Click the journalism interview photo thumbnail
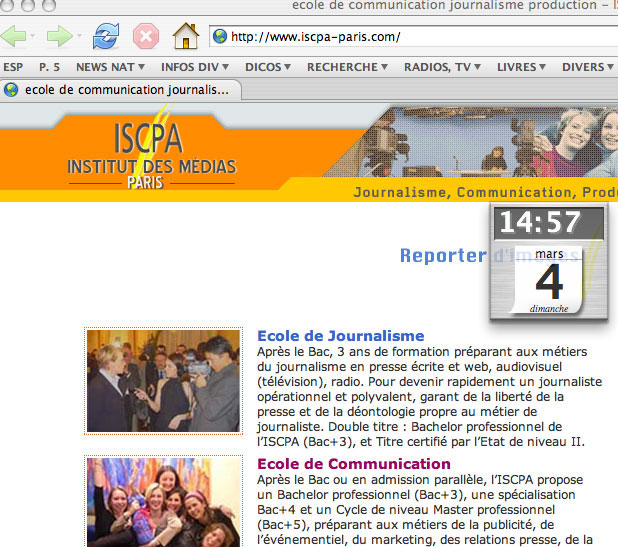The width and height of the screenshot is (618, 547). tap(163, 381)
